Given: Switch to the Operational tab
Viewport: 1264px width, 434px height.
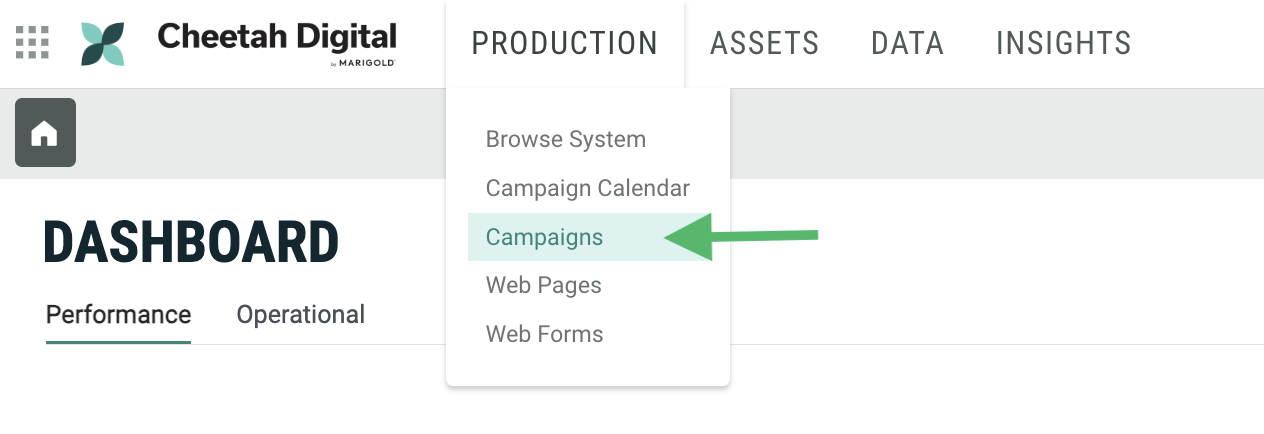Looking at the screenshot, I should pyautogui.click(x=300, y=314).
